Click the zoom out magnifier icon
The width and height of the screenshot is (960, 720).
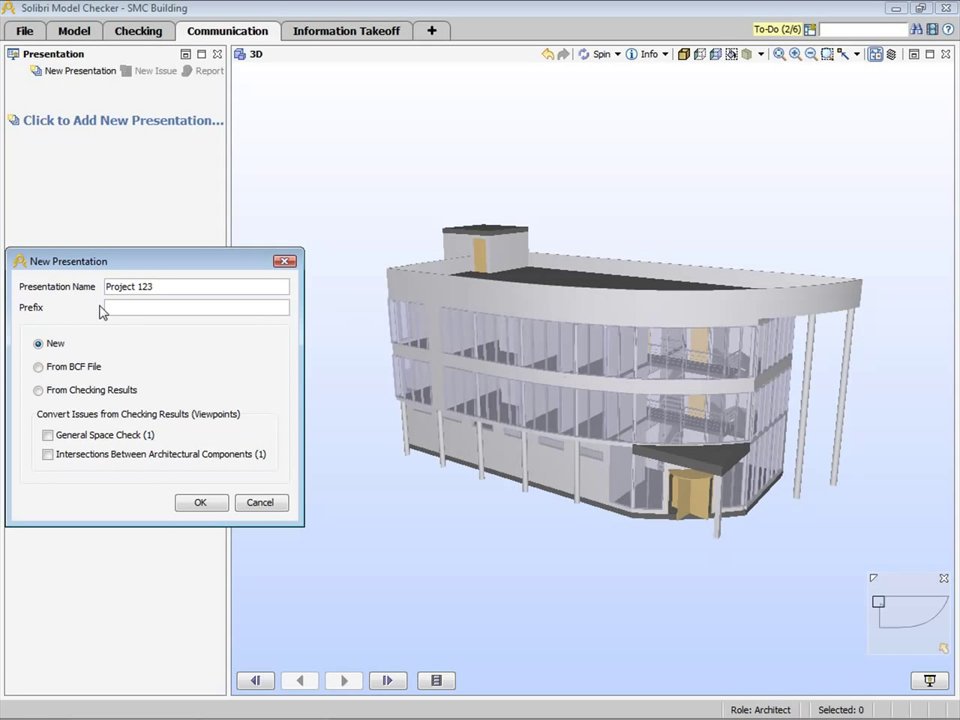(811, 54)
